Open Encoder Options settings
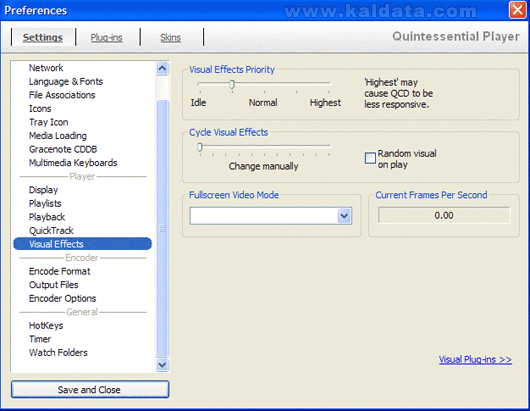The width and height of the screenshot is (530, 411). pos(63,298)
